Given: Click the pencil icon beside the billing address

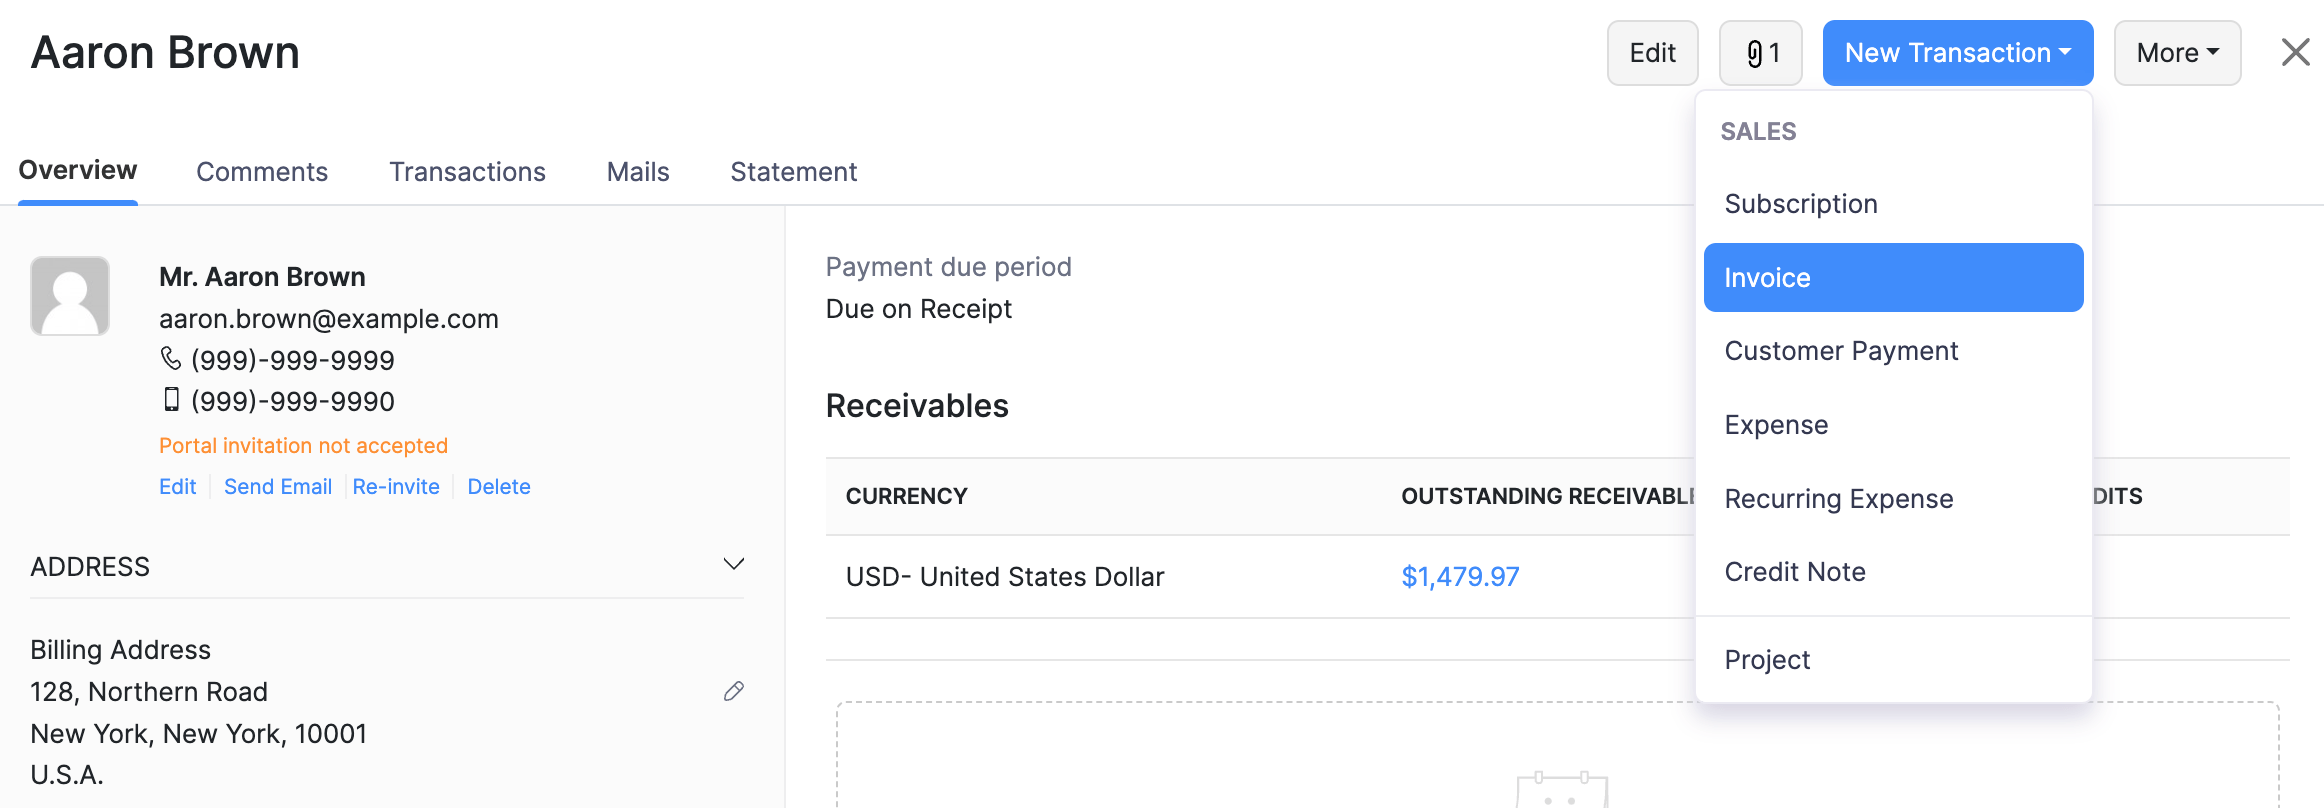Looking at the screenshot, I should coord(733,691).
